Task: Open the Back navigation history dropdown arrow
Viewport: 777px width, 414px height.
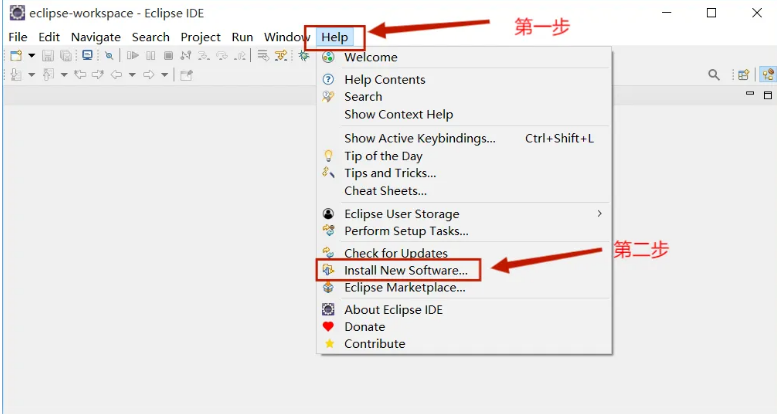Action: (x=132, y=75)
